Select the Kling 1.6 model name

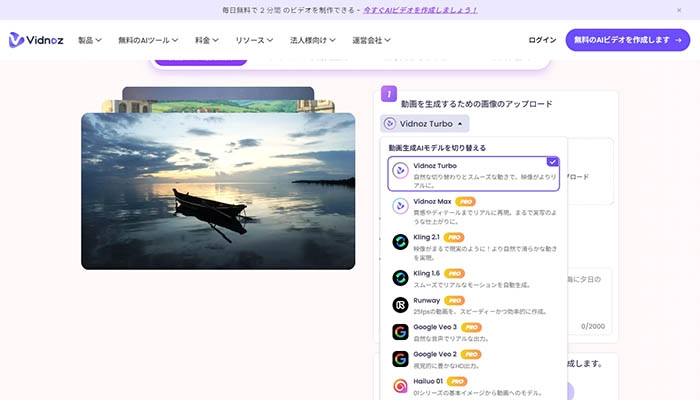(x=426, y=273)
